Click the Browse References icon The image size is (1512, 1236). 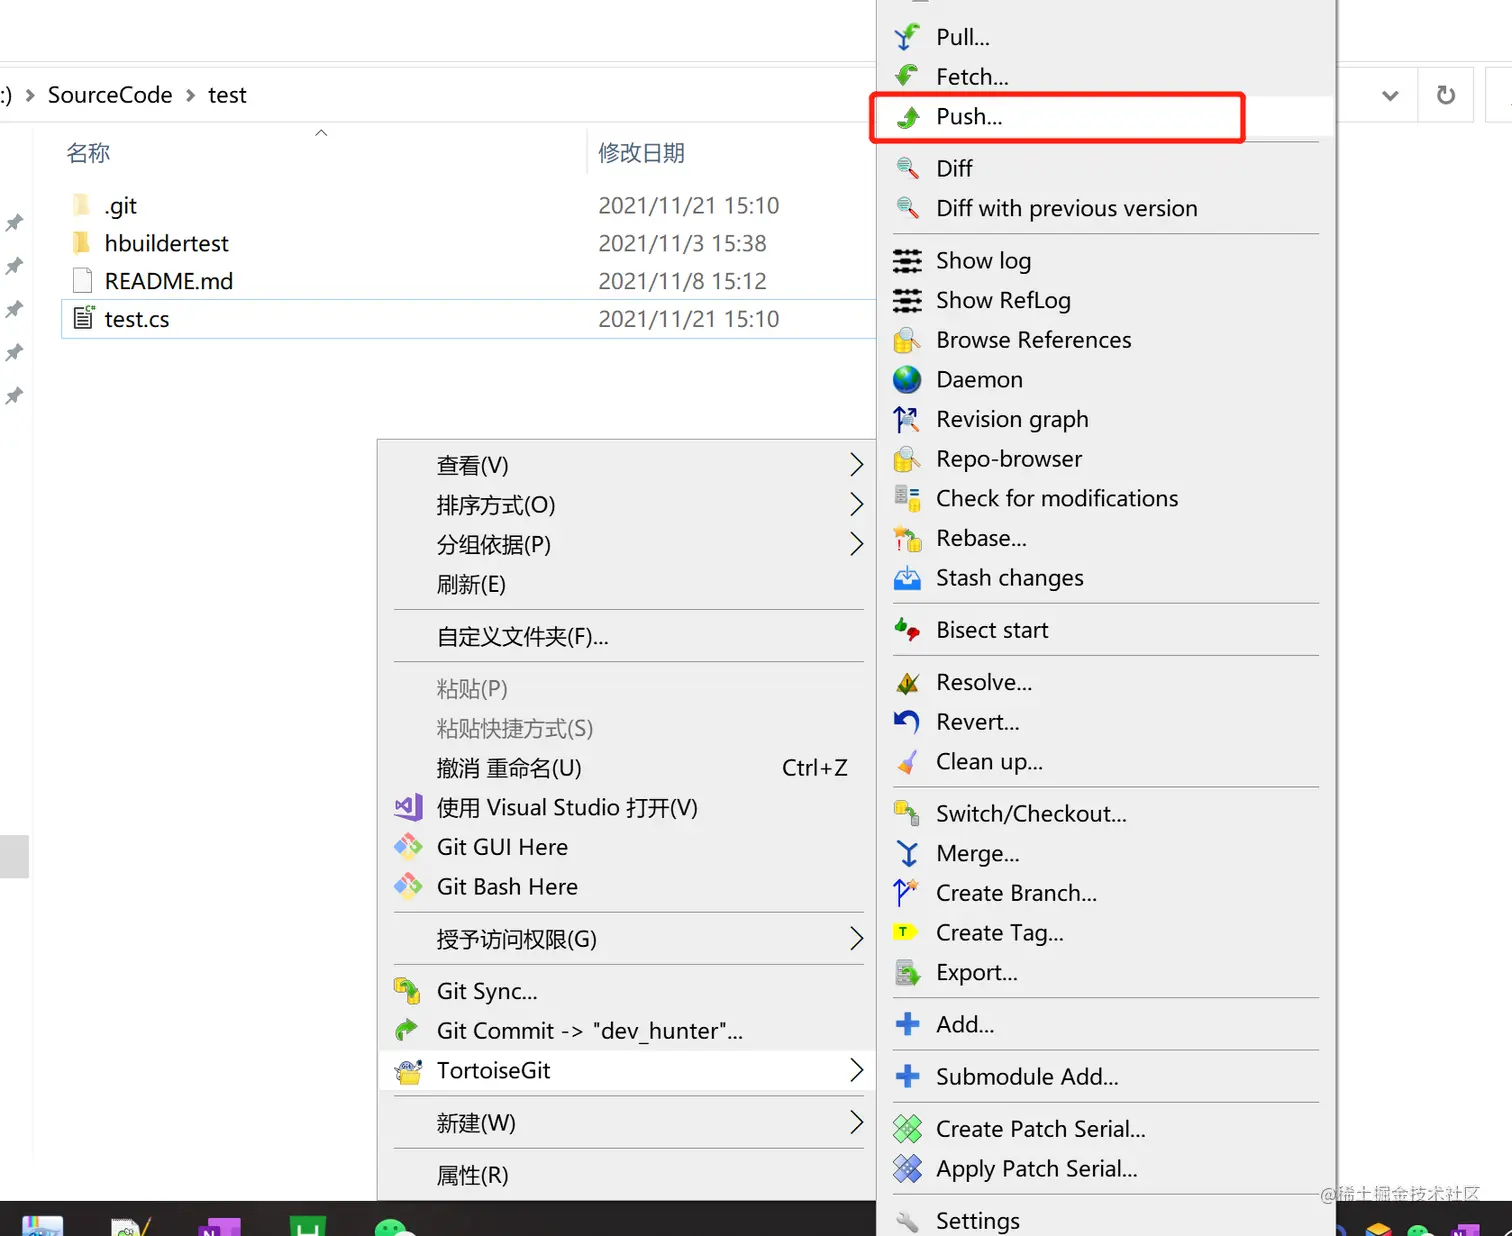point(907,340)
